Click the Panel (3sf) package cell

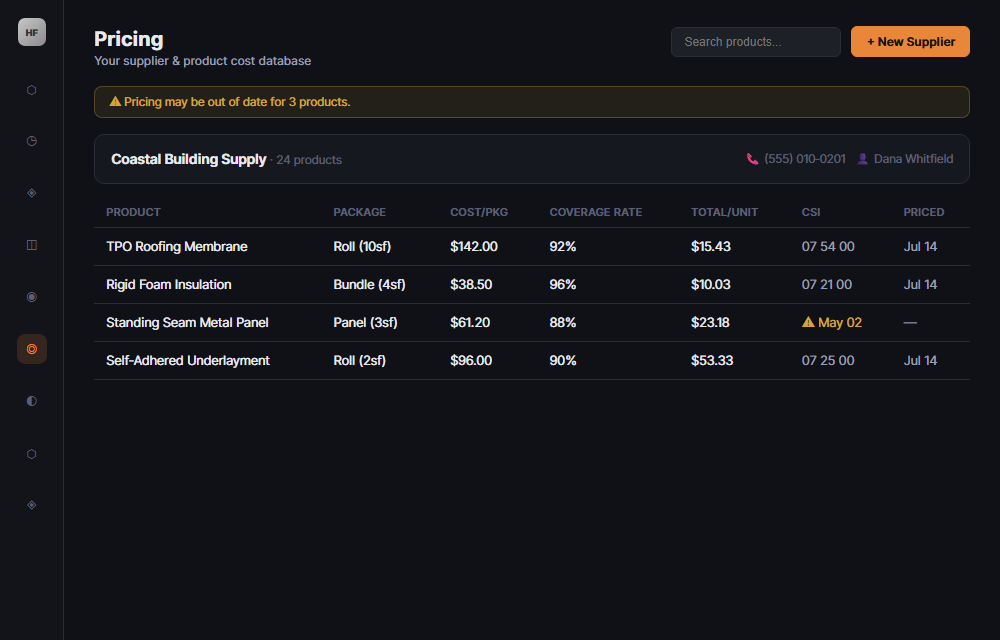[365, 323]
